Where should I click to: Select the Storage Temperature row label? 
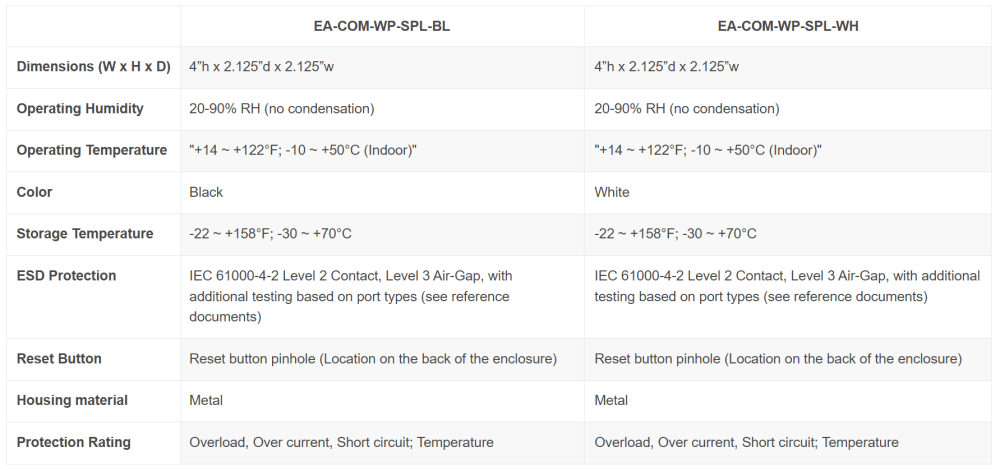pos(85,233)
